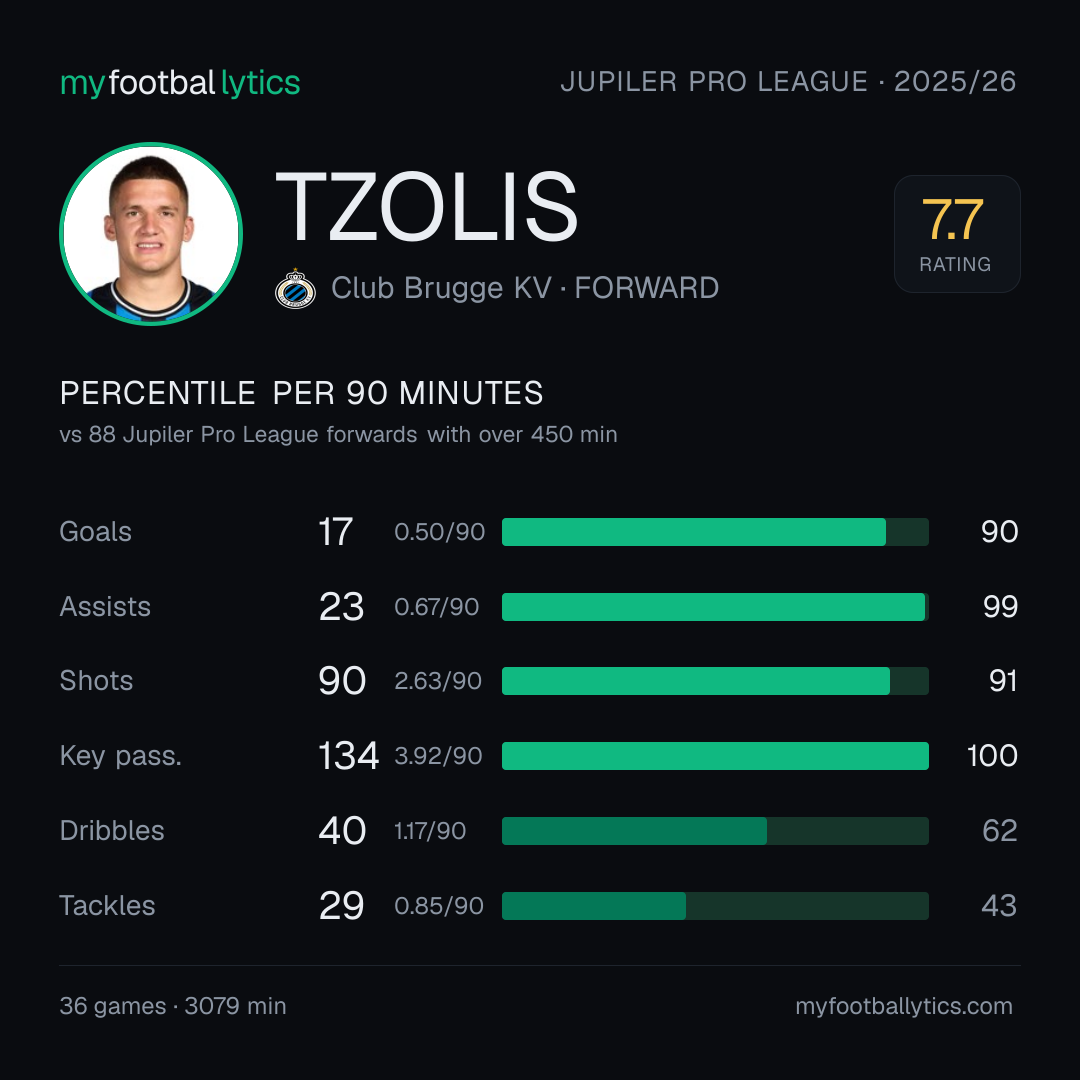Click the TZOLIS player name heading
Viewport: 1080px width, 1080px height.
(x=426, y=207)
